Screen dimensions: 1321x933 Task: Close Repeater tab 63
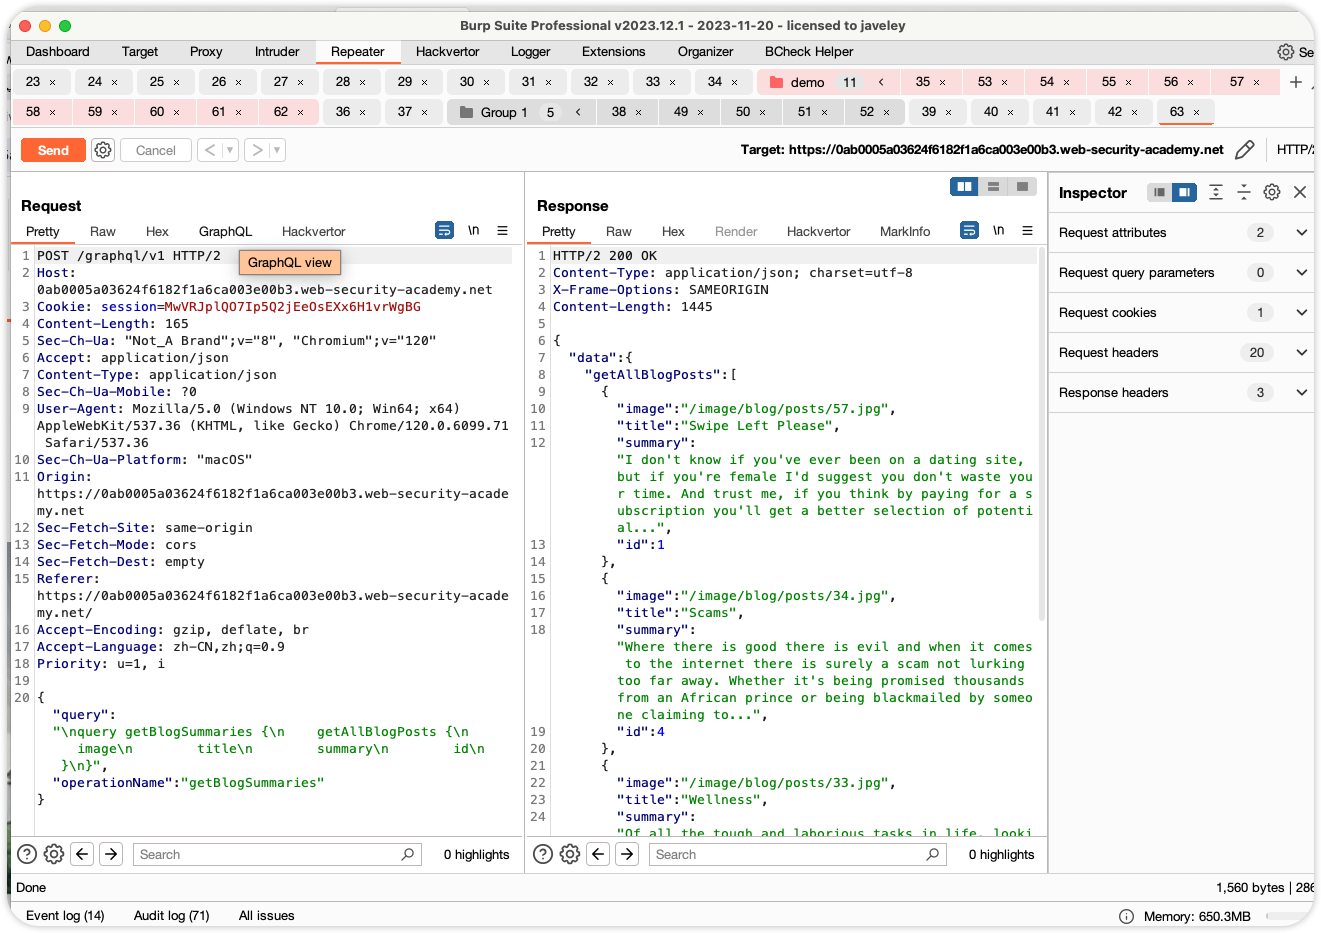tap(1197, 112)
